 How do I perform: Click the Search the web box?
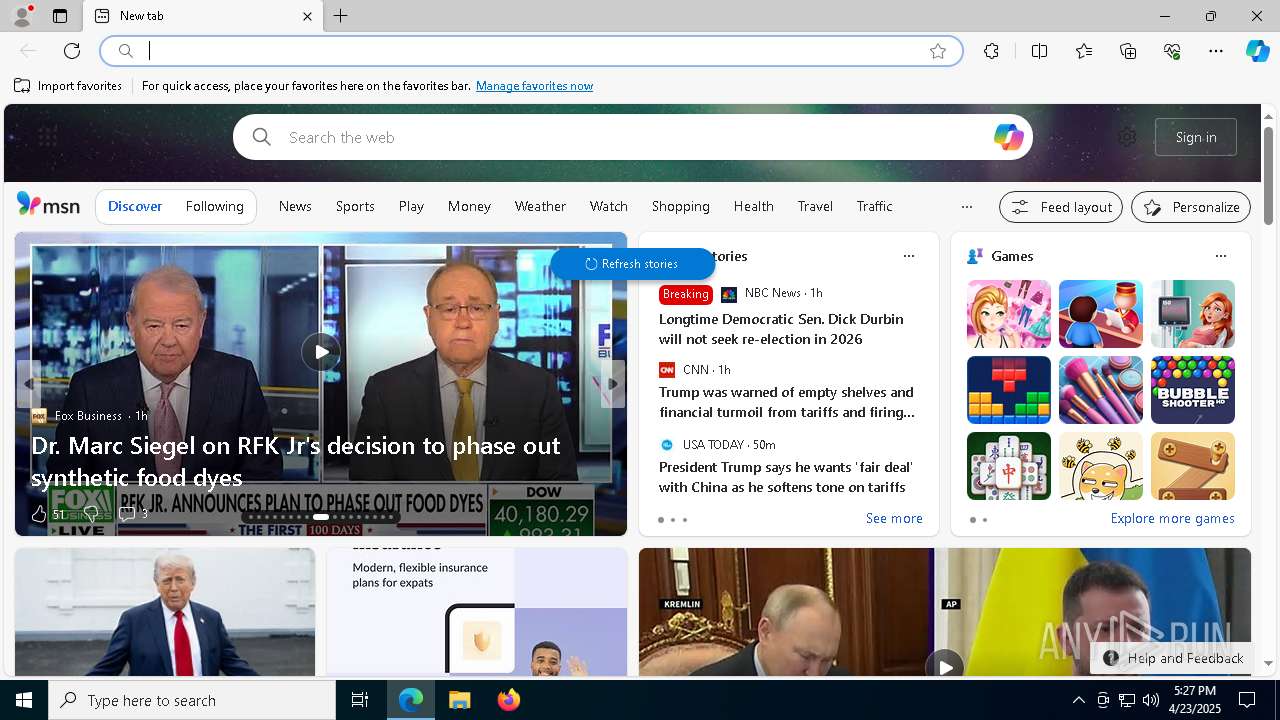pos(632,137)
